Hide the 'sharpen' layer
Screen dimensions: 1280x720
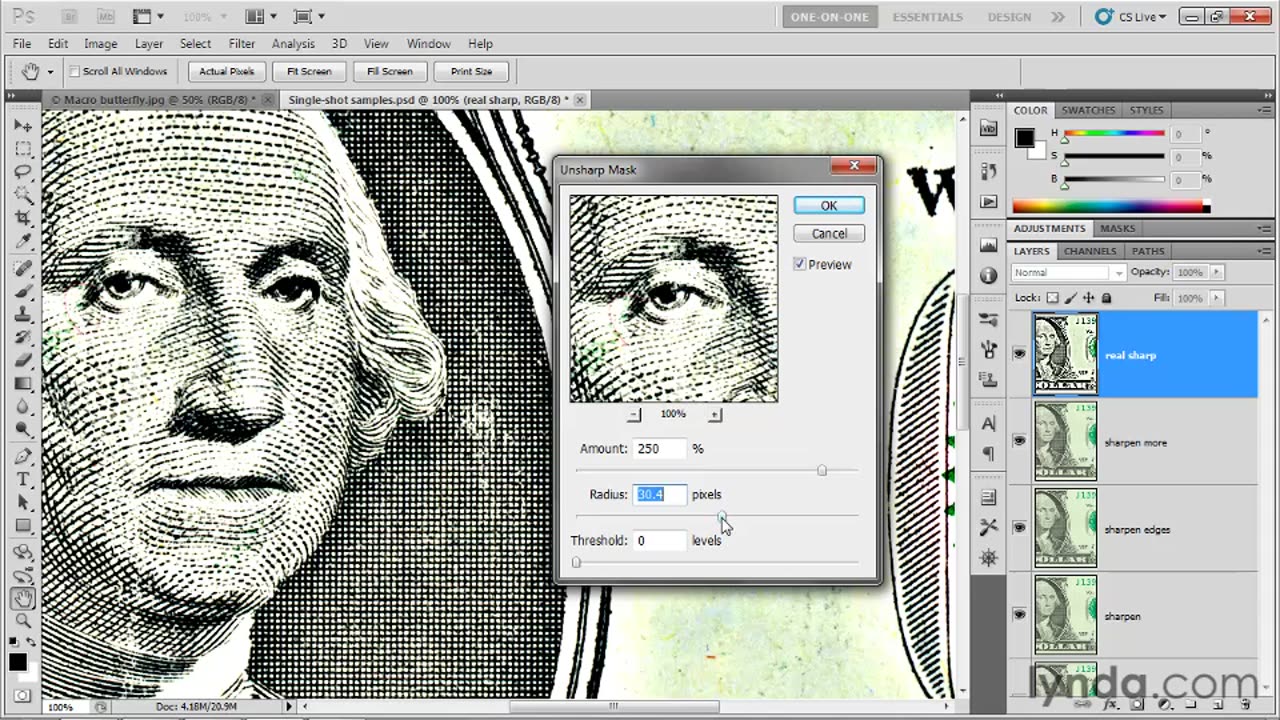tap(1019, 615)
